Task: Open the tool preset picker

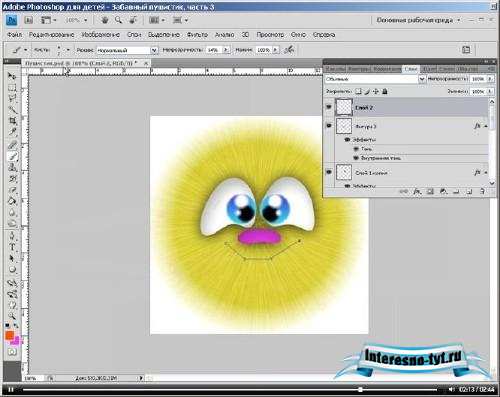Action: click(25, 50)
